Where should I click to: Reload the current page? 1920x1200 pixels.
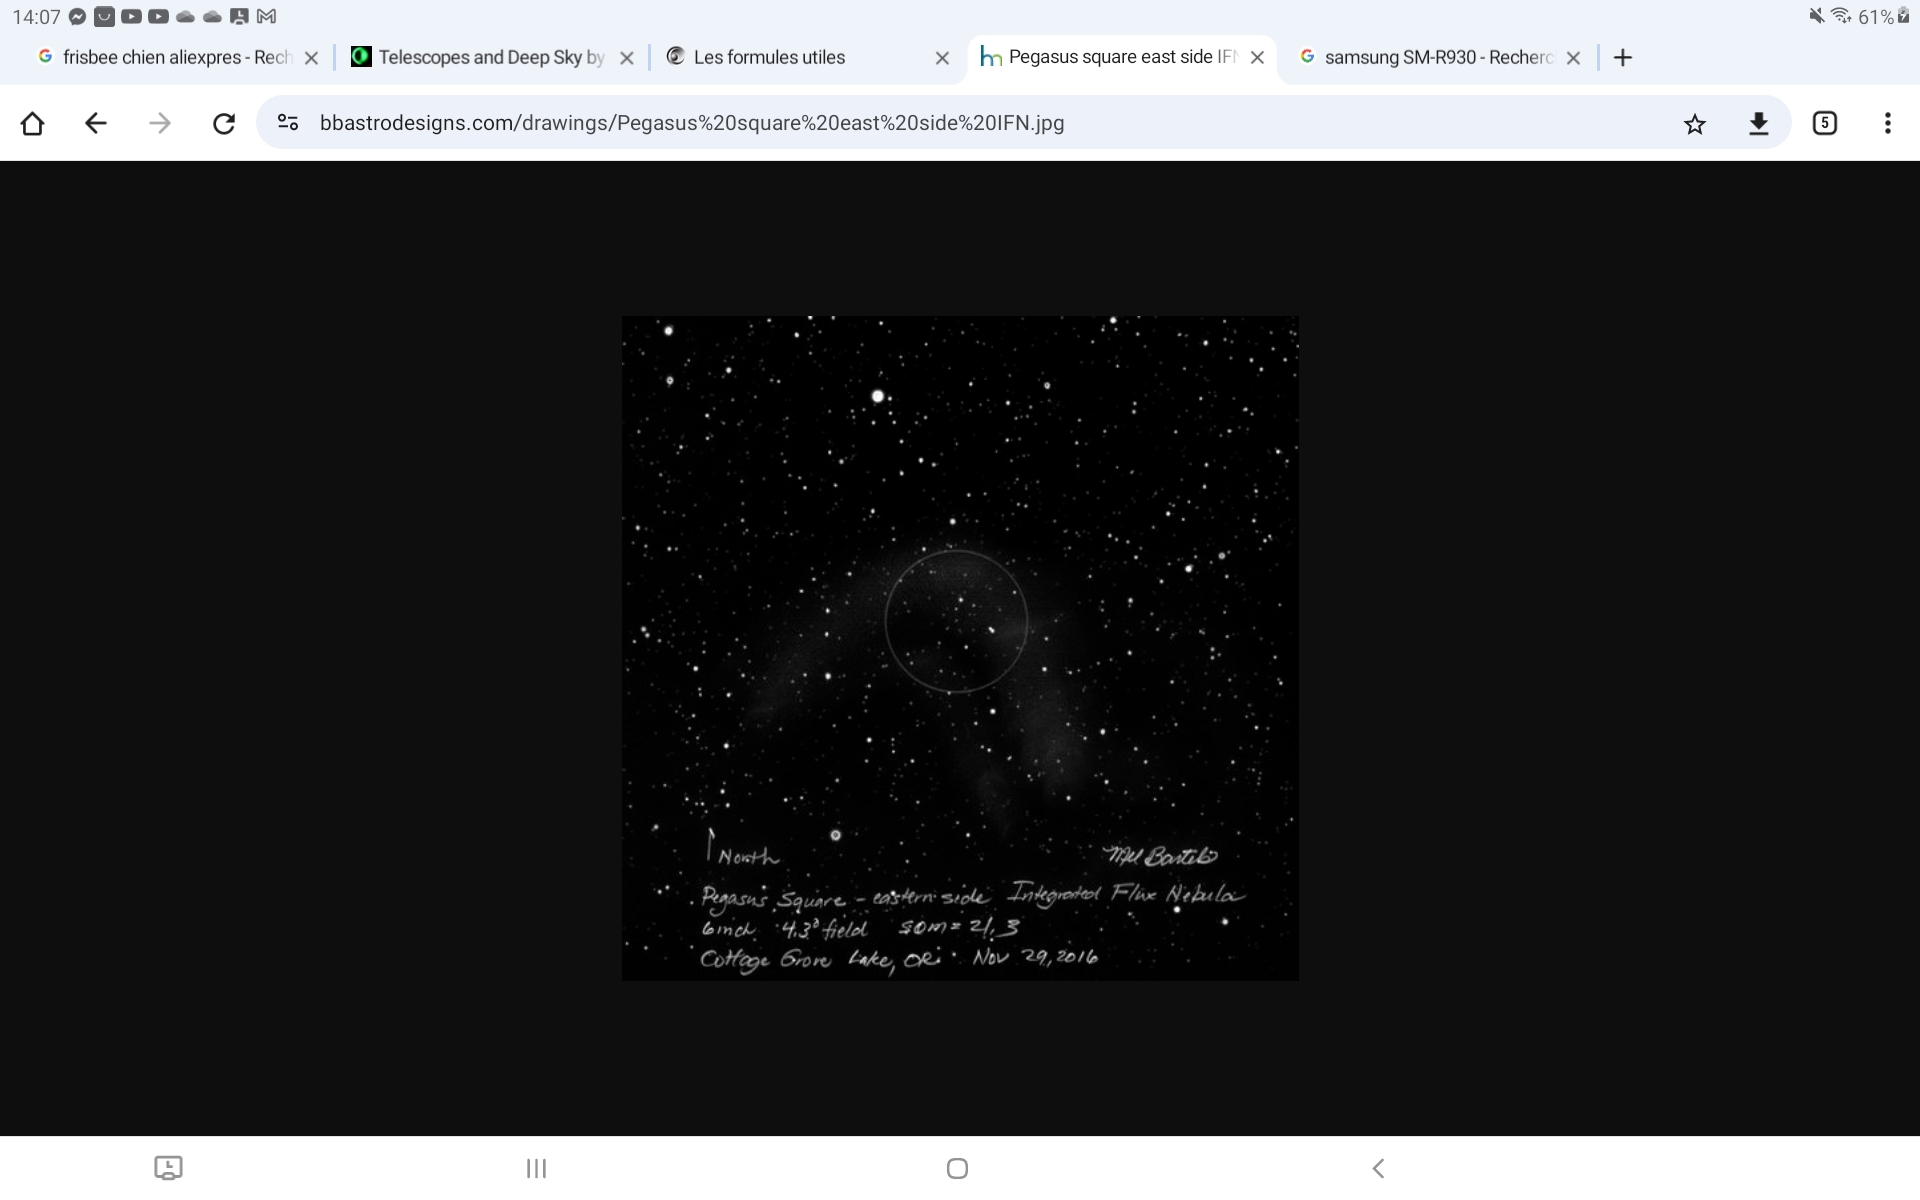pyautogui.click(x=224, y=123)
